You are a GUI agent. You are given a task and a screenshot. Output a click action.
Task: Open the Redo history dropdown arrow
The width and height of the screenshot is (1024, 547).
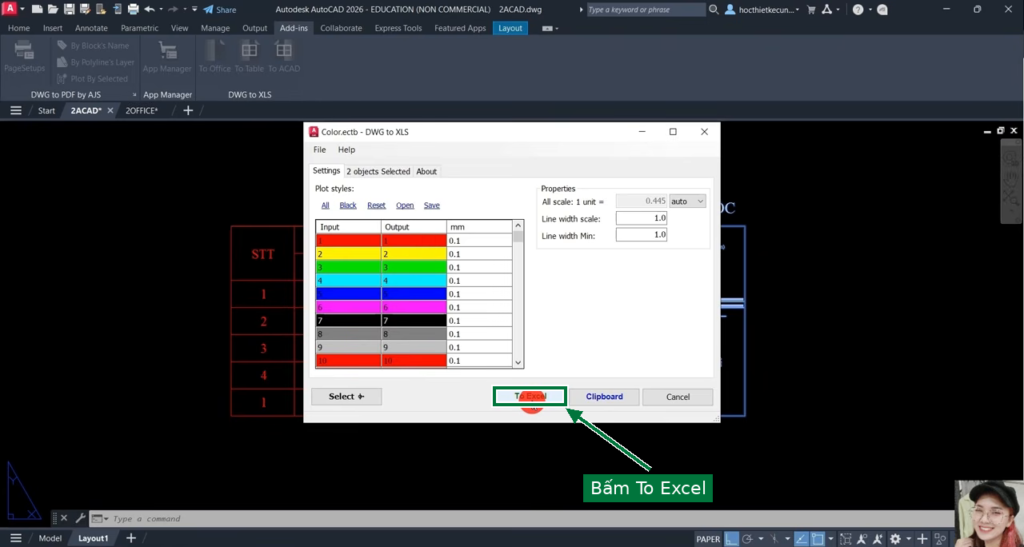pos(184,9)
